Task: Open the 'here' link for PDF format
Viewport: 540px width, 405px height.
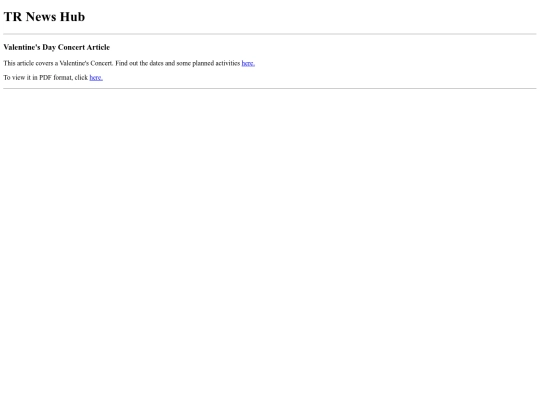Action: click(96, 77)
